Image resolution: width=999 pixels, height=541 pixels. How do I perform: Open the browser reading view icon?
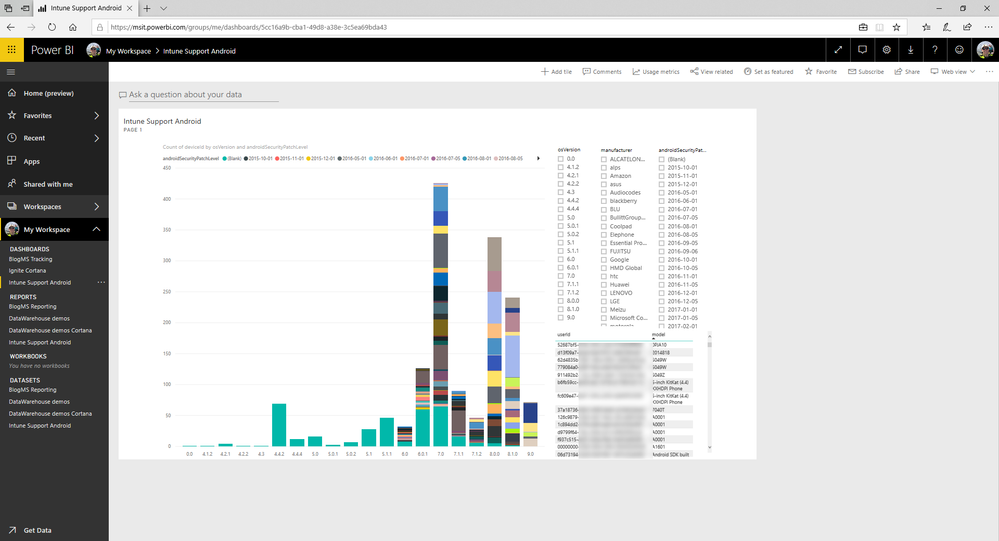(x=879, y=27)
